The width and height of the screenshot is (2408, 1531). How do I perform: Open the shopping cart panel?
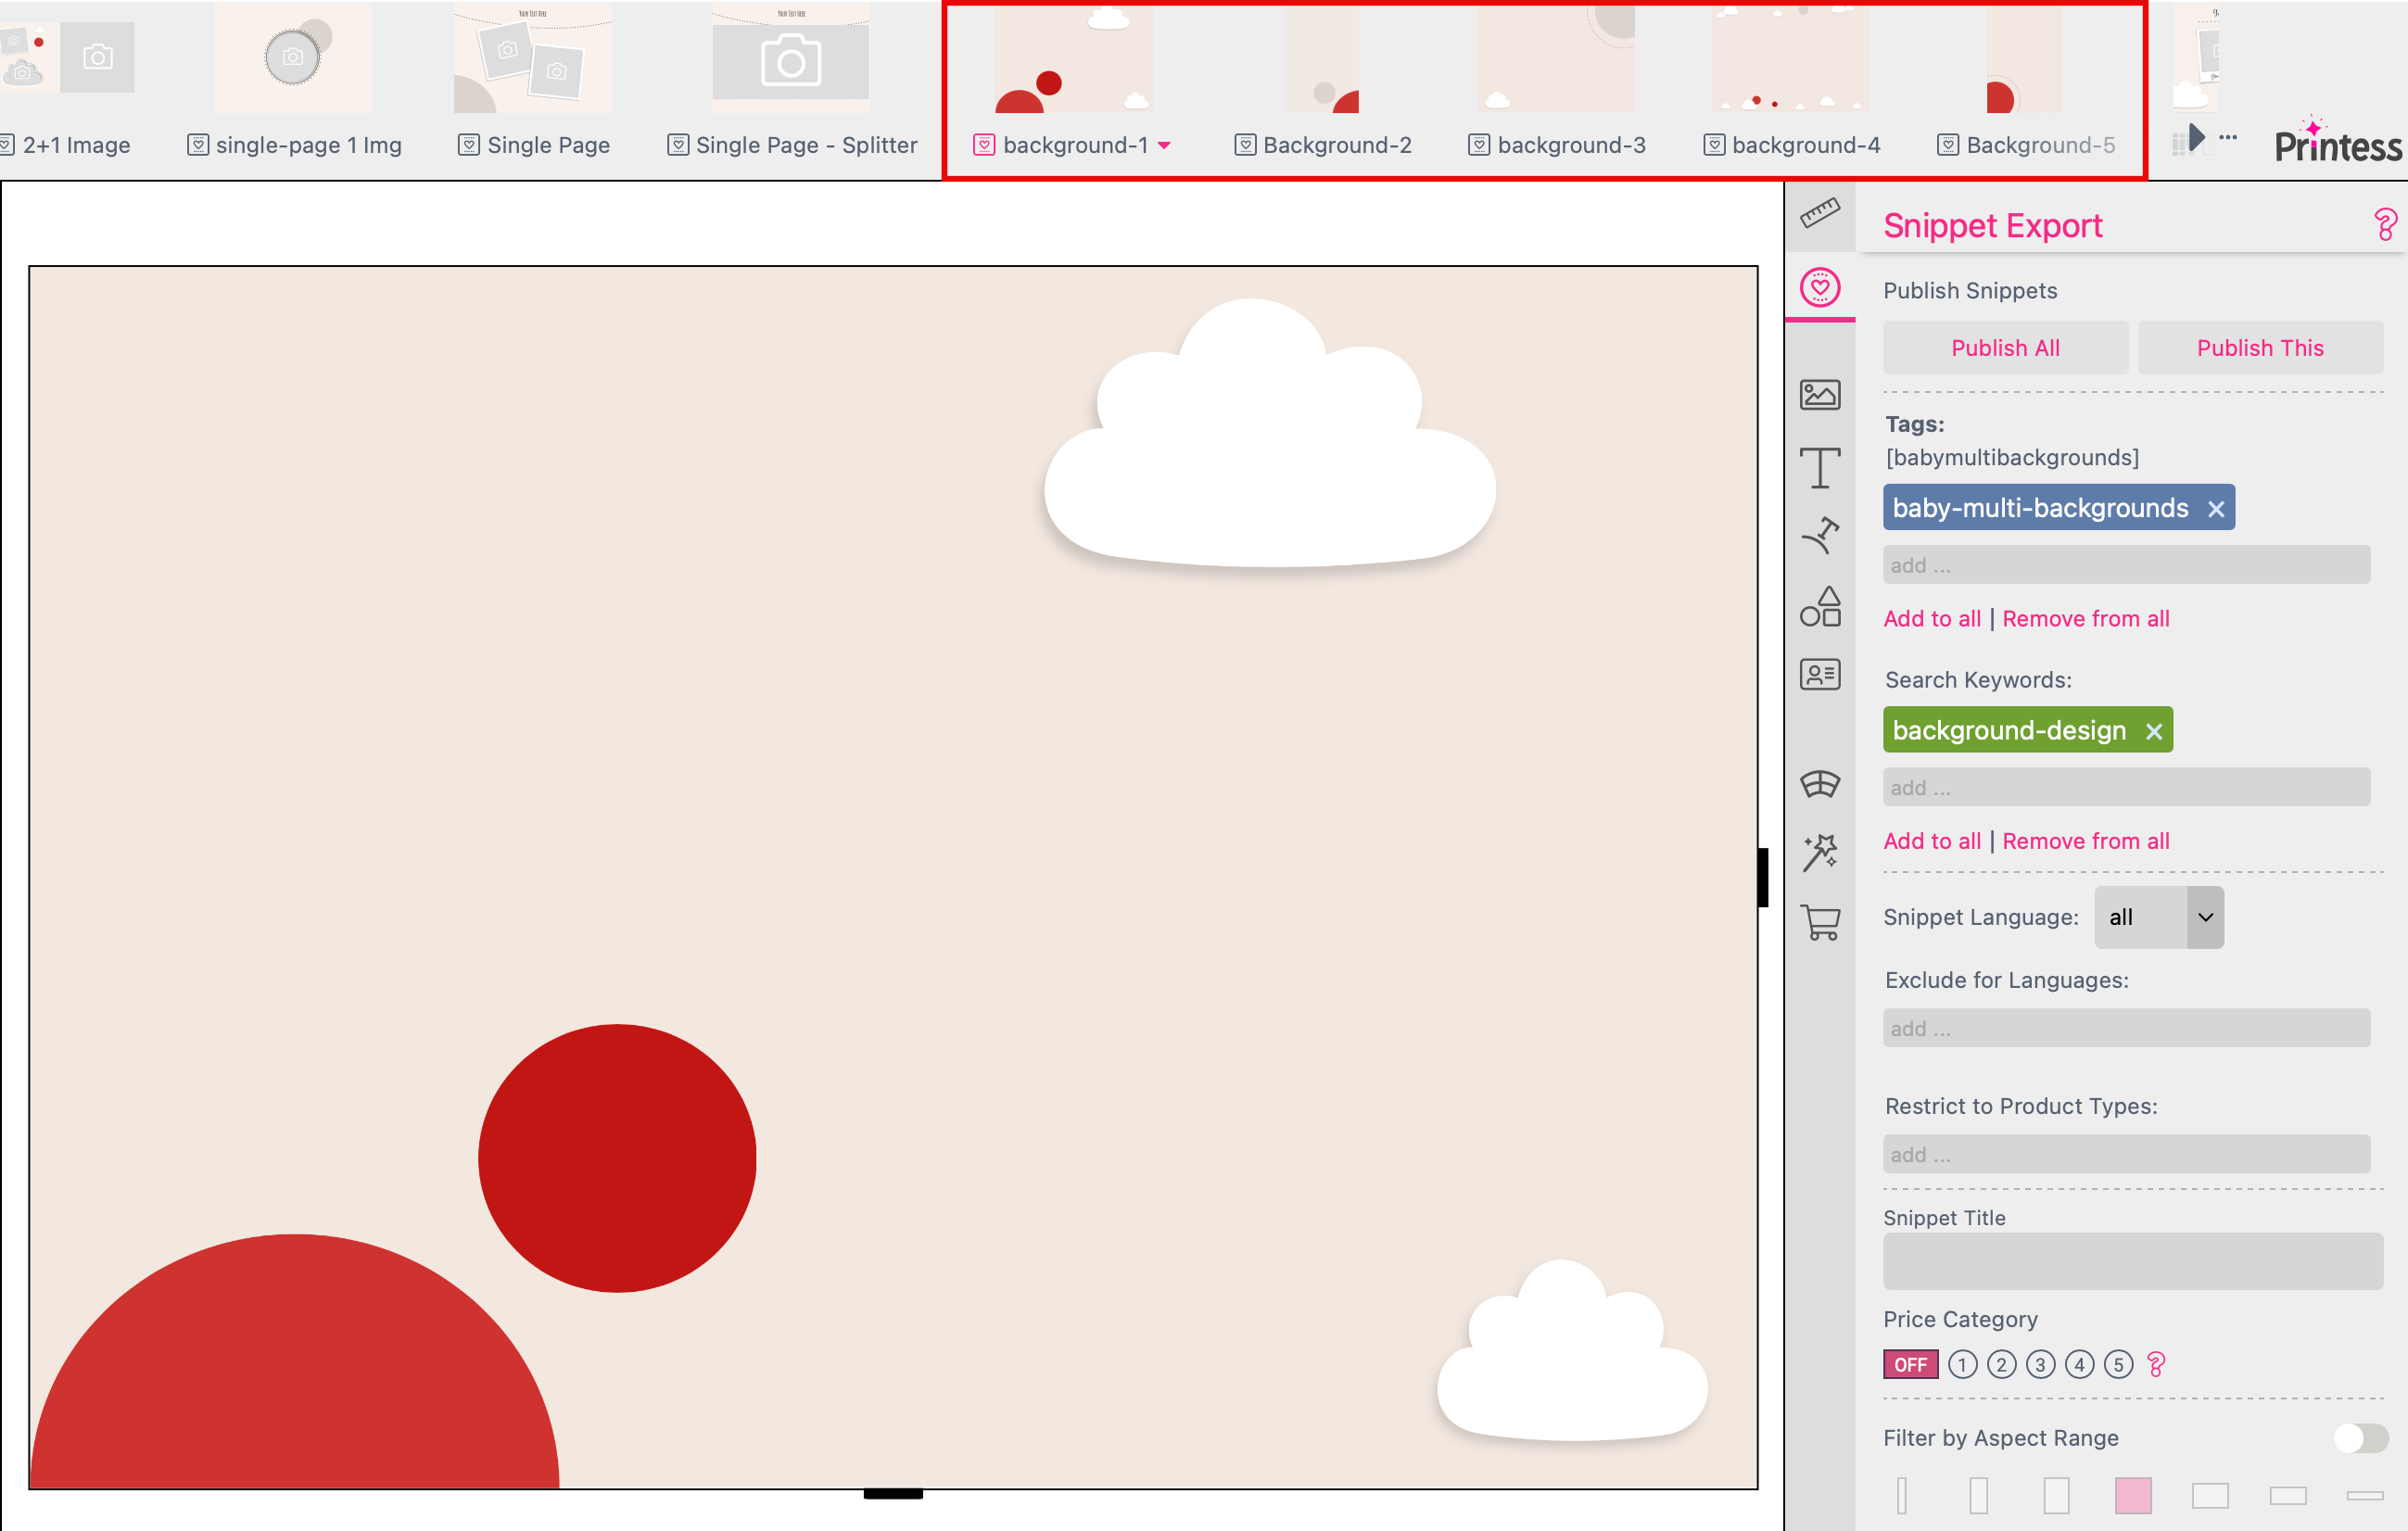coord(1821,922)
